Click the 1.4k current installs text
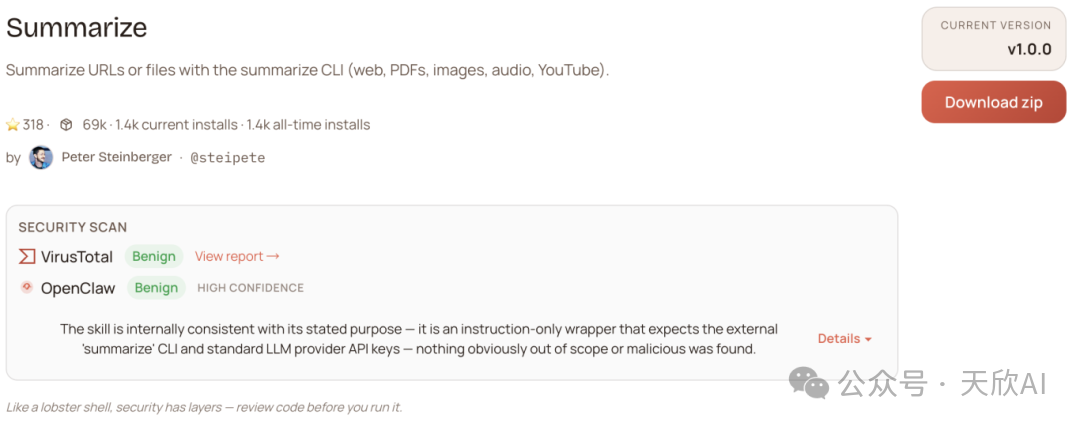Viewport: 1080px width, 426px height. coord(177,125)
